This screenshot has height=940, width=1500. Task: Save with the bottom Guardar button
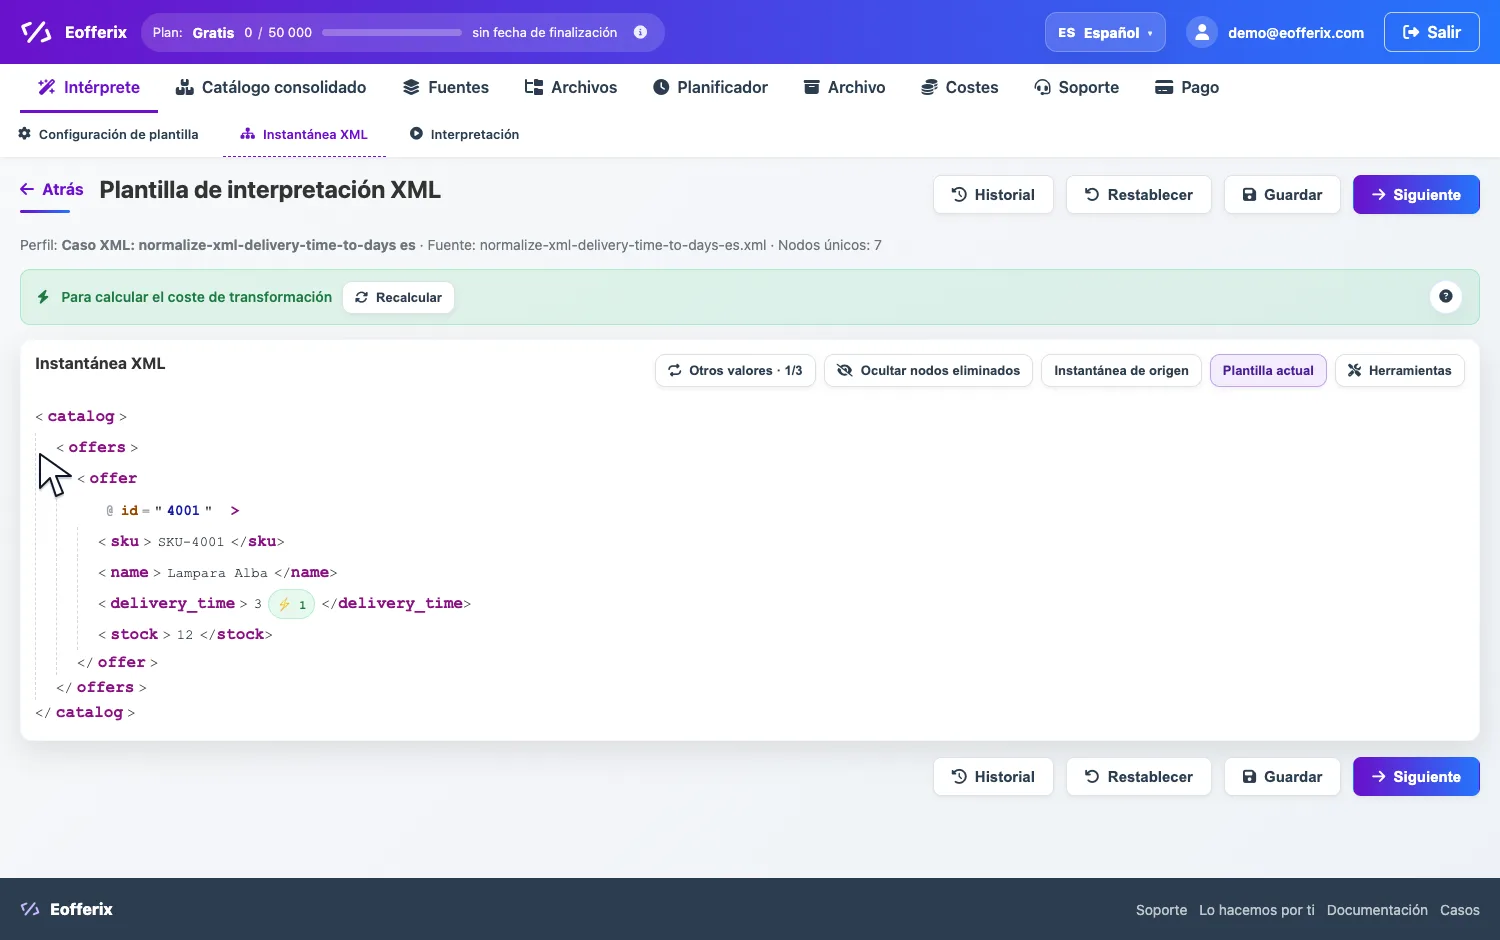pyautogui.click(x=1282, y=777)
